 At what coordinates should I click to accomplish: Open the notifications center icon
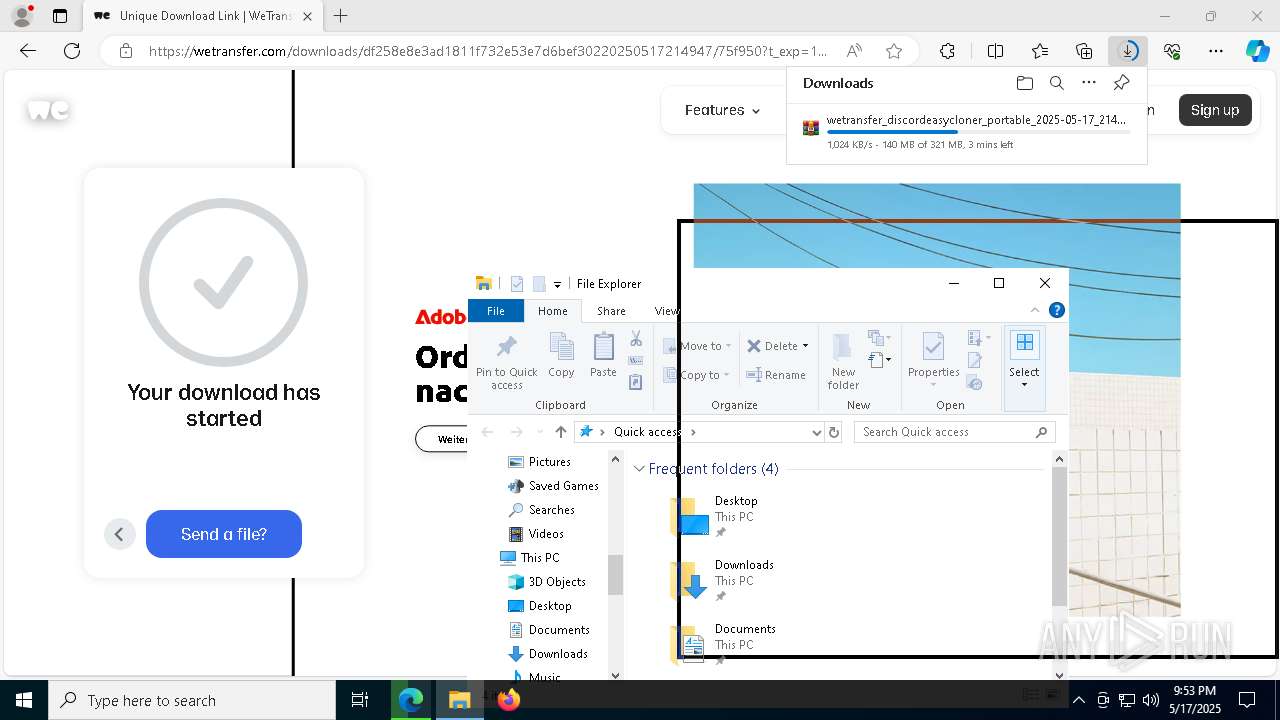click(1247, 700)
